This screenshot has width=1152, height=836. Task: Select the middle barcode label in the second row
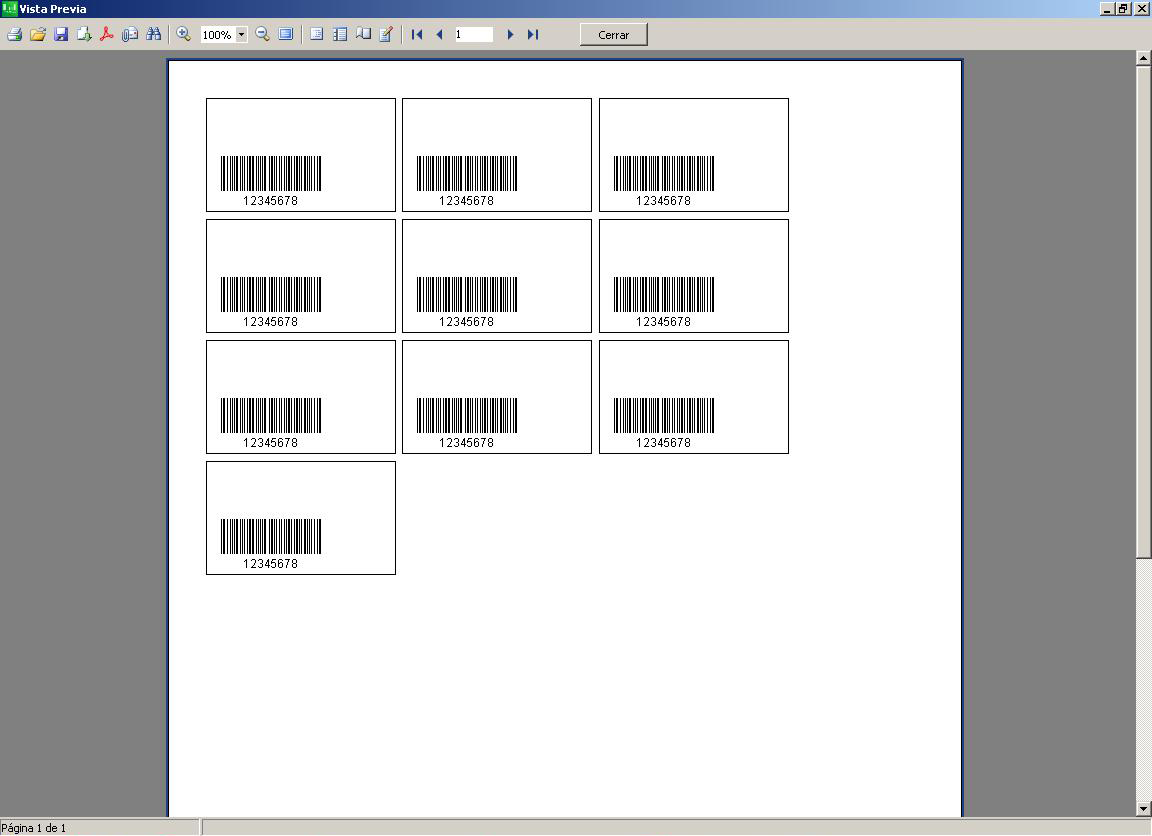coord(497,276)
